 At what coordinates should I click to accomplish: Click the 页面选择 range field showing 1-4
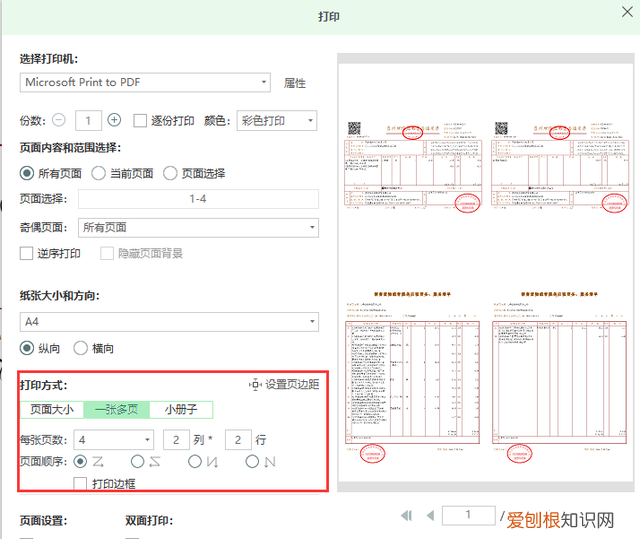pos(198,199)
